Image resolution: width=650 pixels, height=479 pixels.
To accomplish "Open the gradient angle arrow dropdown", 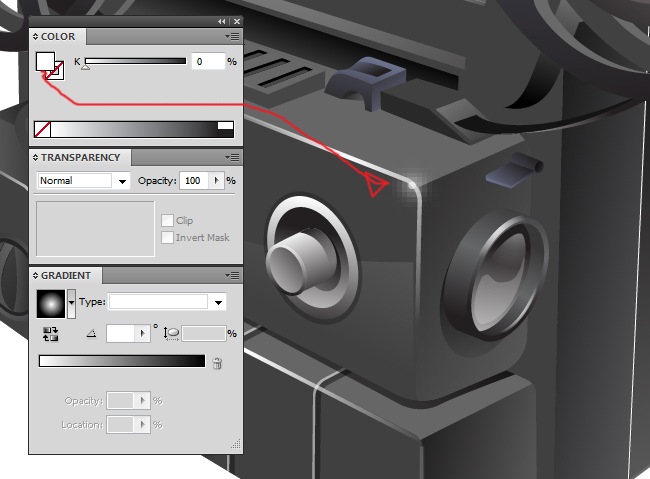I will pyautogui.click(x=143, y=333).
